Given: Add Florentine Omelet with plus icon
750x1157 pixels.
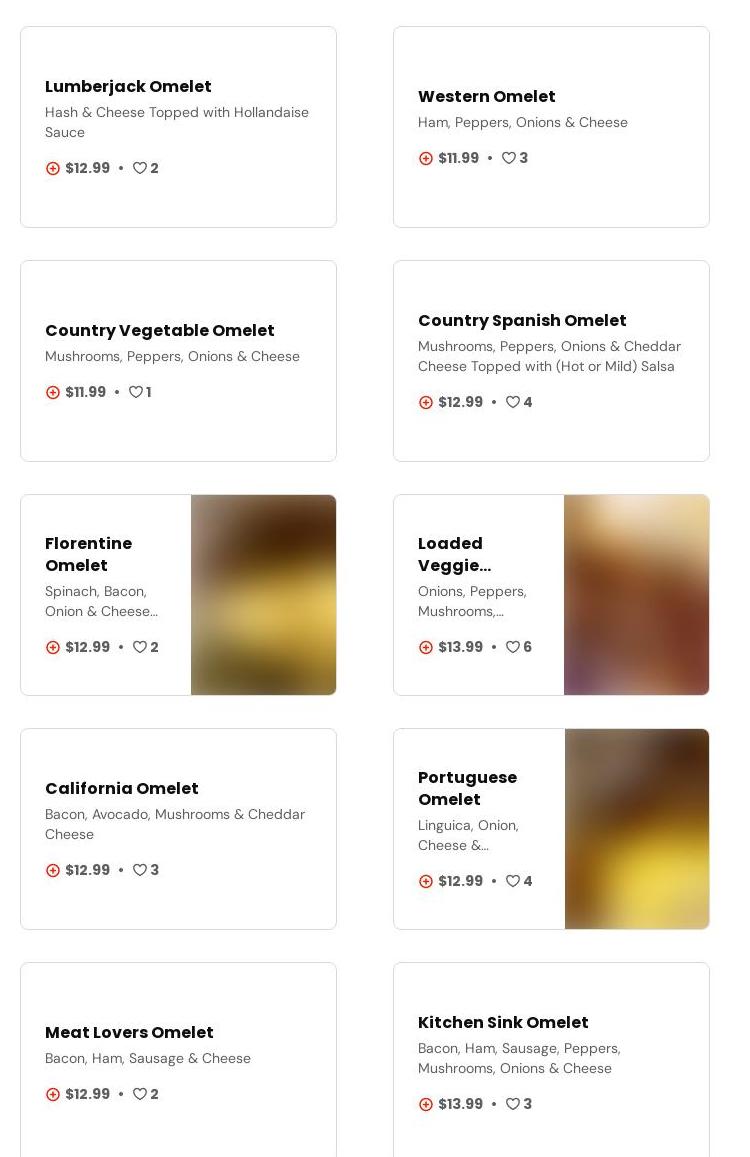Looking at the screenshot, I should [x=53, y=648].
